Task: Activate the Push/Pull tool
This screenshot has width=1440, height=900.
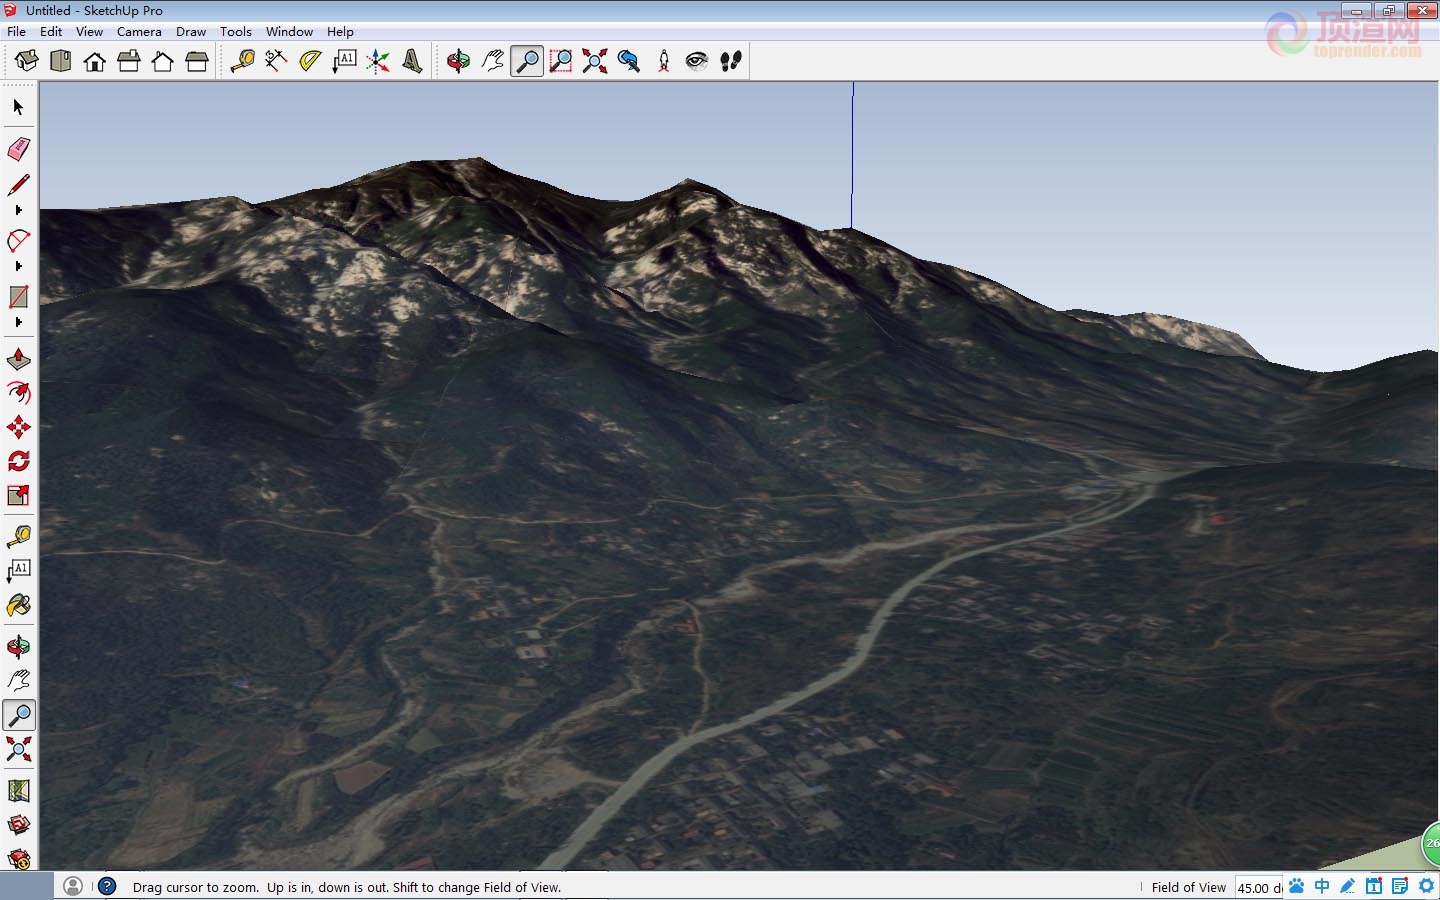Action: click(19, 359)
